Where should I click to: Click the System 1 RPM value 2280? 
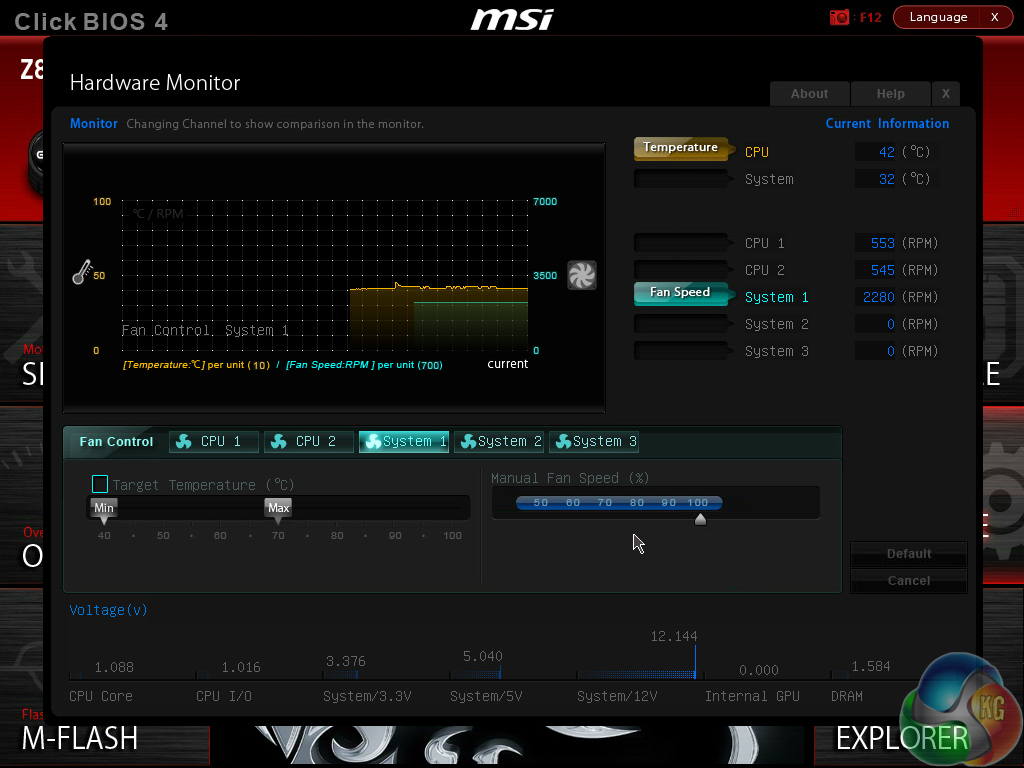(x=878, y=297)
